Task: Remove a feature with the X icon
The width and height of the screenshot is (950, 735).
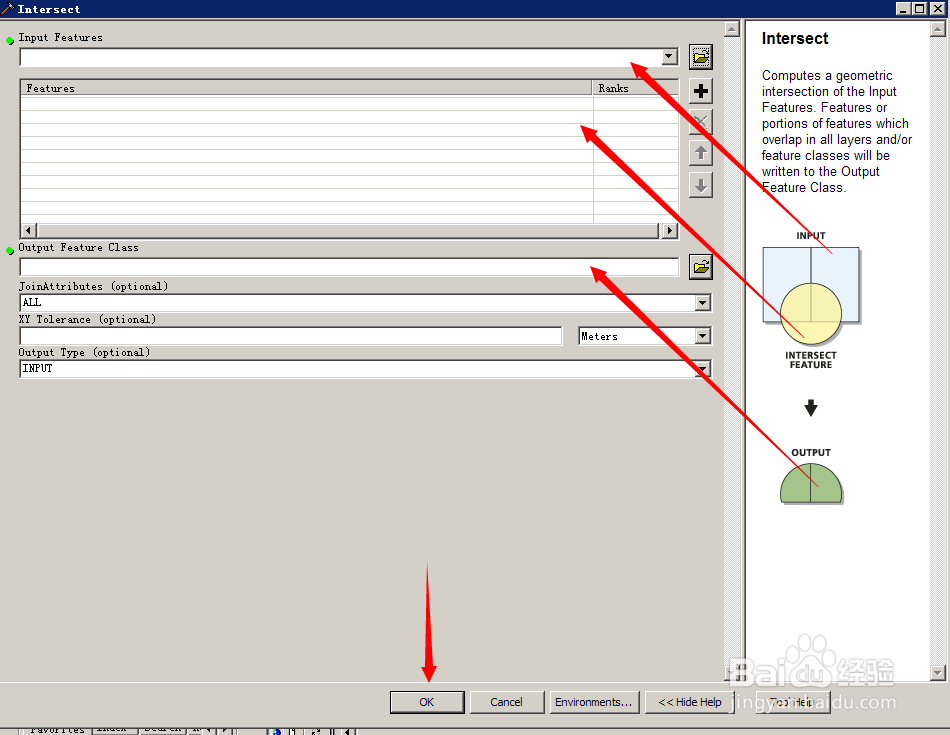Action: tap(700, 122)
